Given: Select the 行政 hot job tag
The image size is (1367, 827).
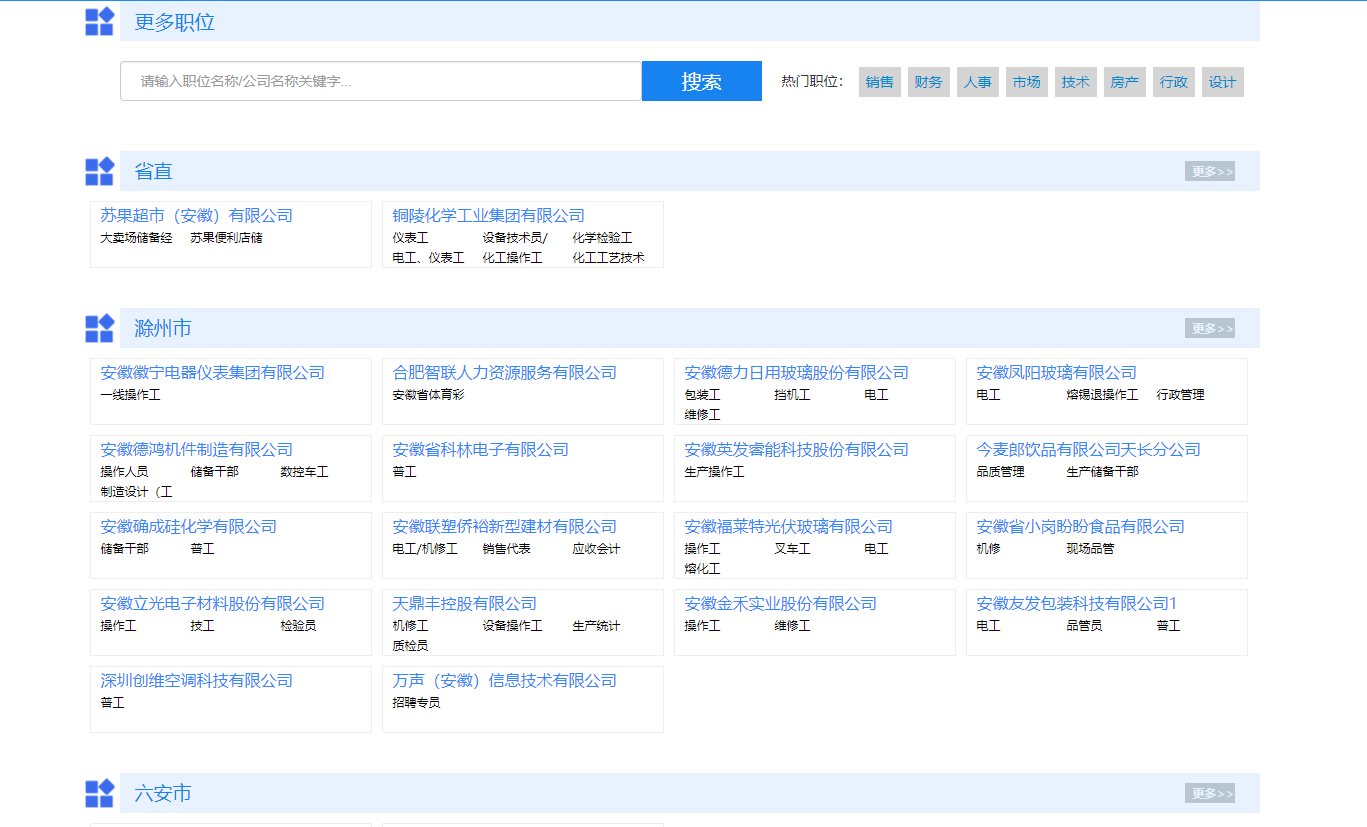Looking at the screenshot, I should pyautogui.click(x=1174, y=82).
